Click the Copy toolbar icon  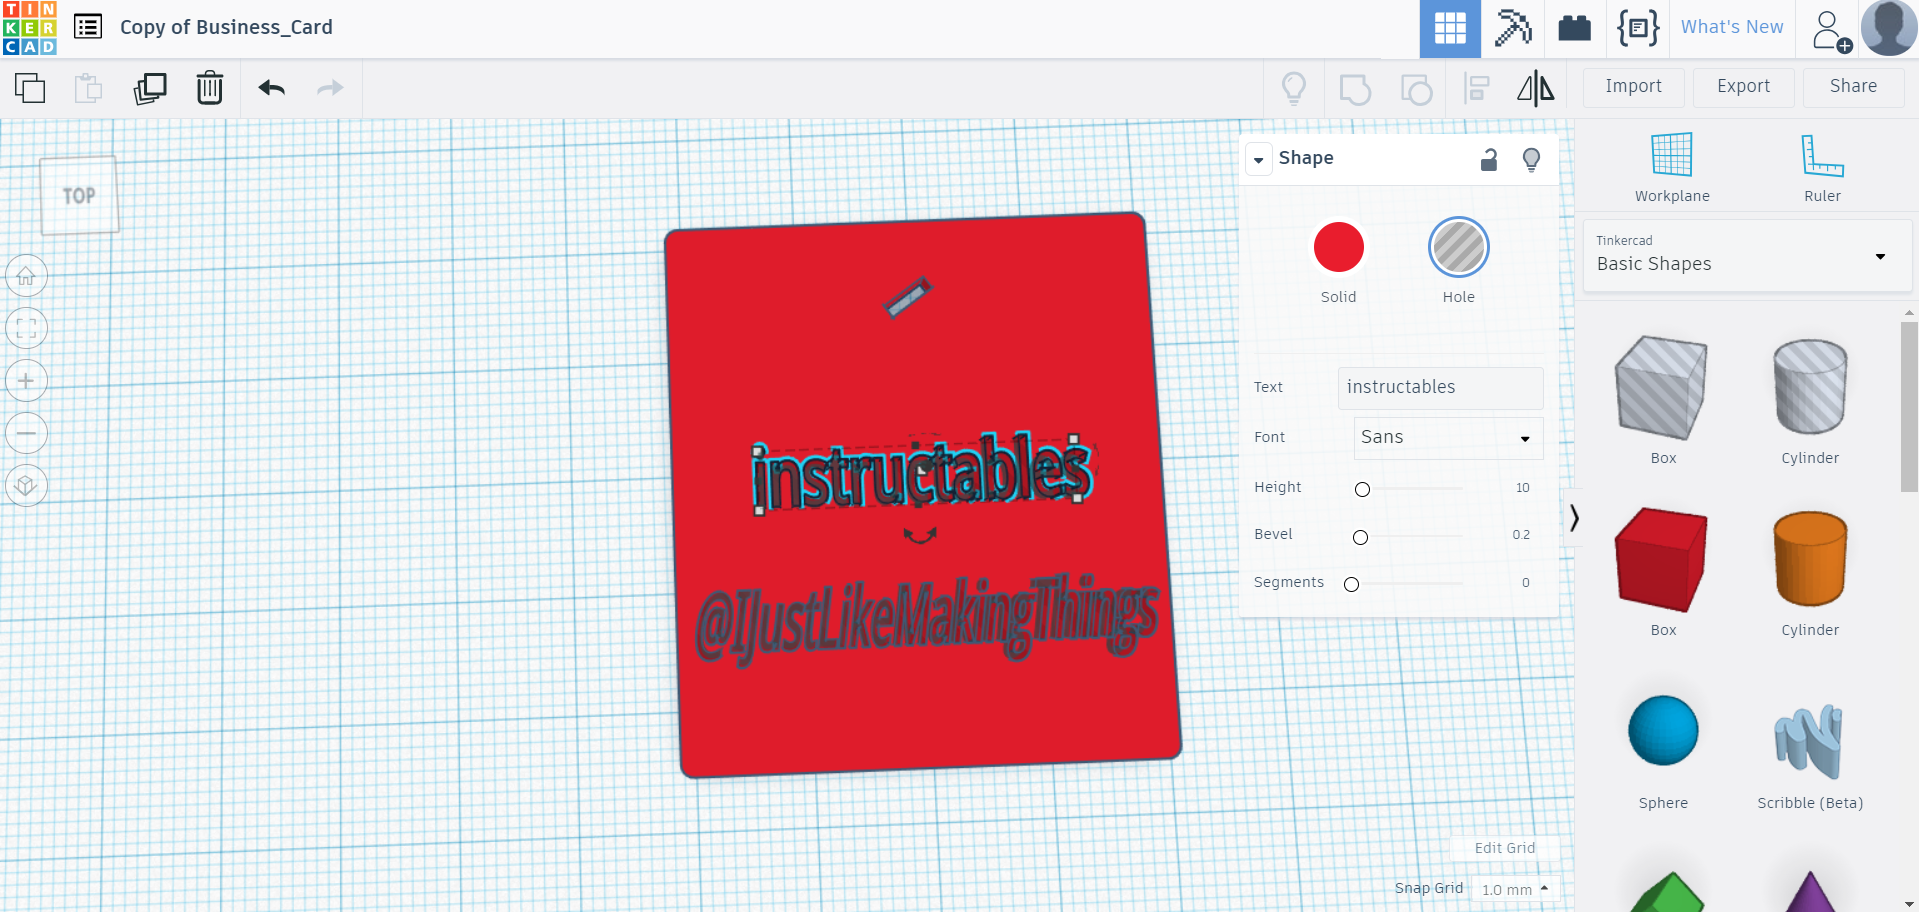[x=30, y=88]
